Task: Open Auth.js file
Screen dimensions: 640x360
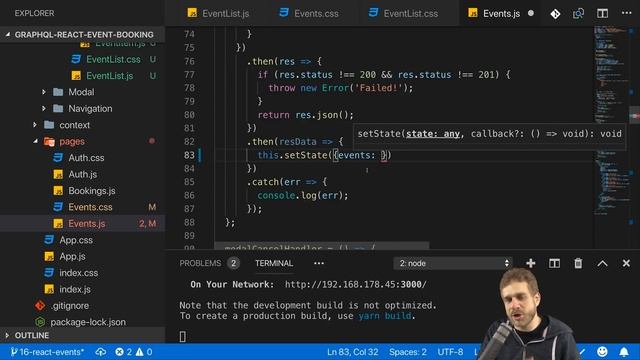Action: pyautogui.click(x=82, y=174)
